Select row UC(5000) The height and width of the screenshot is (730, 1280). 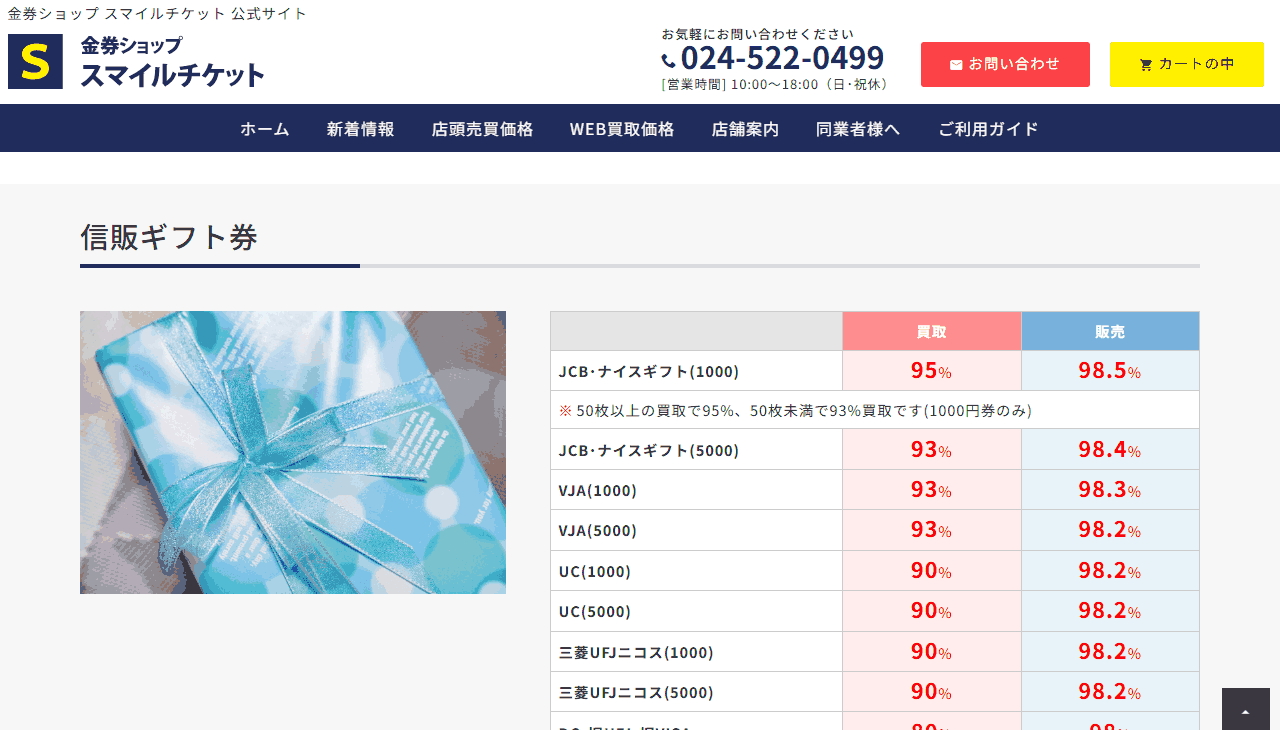point(875,611)
